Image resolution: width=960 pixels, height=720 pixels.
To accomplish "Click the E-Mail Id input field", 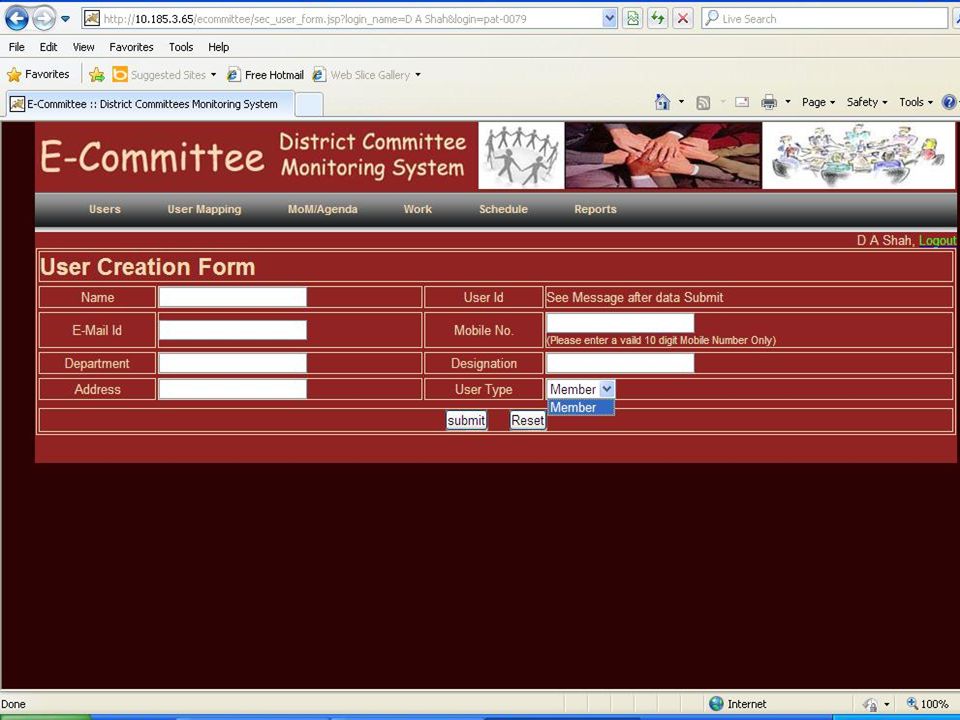I will [x=233, y=330].
